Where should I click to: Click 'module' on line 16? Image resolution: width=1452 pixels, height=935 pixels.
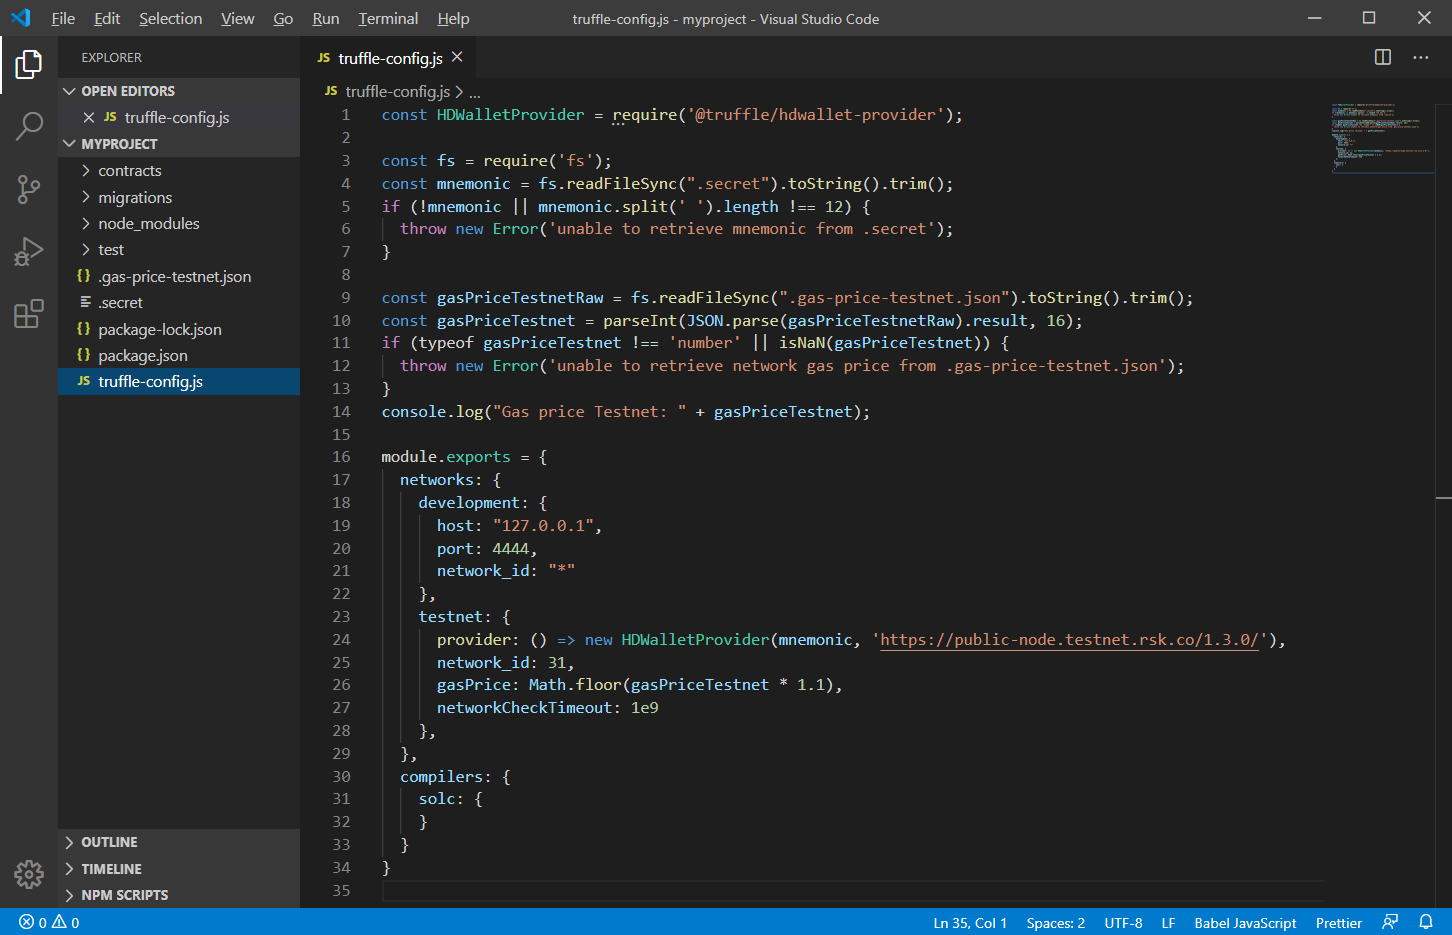(409, 457)
